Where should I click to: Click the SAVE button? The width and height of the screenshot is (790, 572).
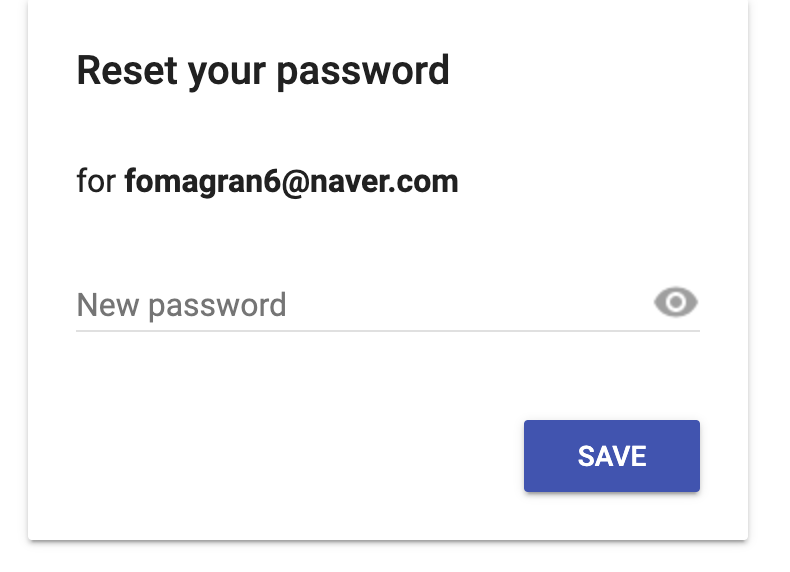(612, 456)
